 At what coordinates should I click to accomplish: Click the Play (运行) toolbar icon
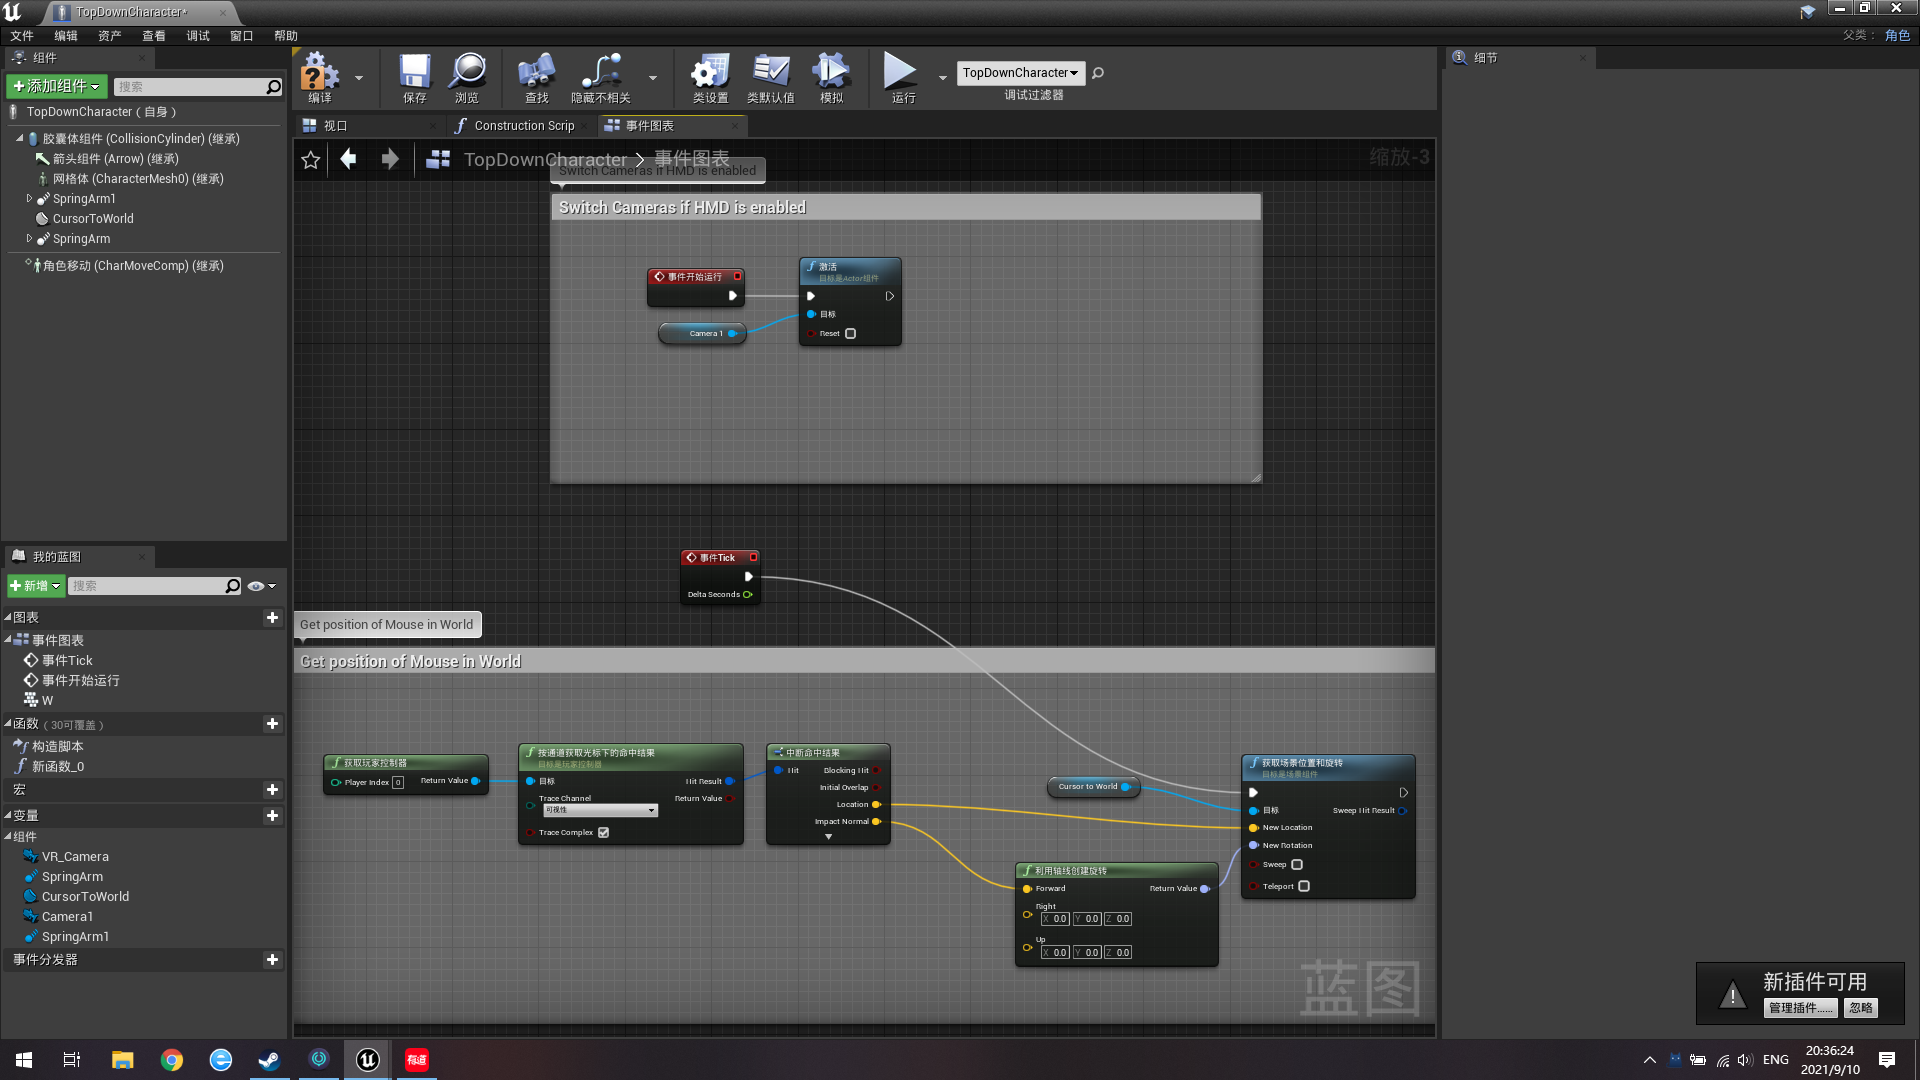(902, 77)
